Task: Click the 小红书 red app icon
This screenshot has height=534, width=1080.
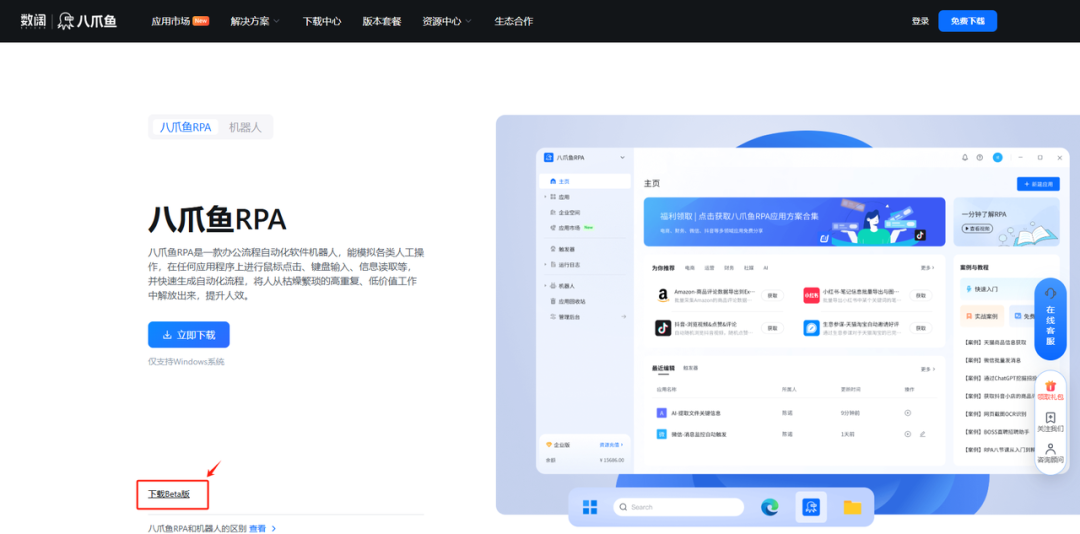Action: (x=811, y=295)
